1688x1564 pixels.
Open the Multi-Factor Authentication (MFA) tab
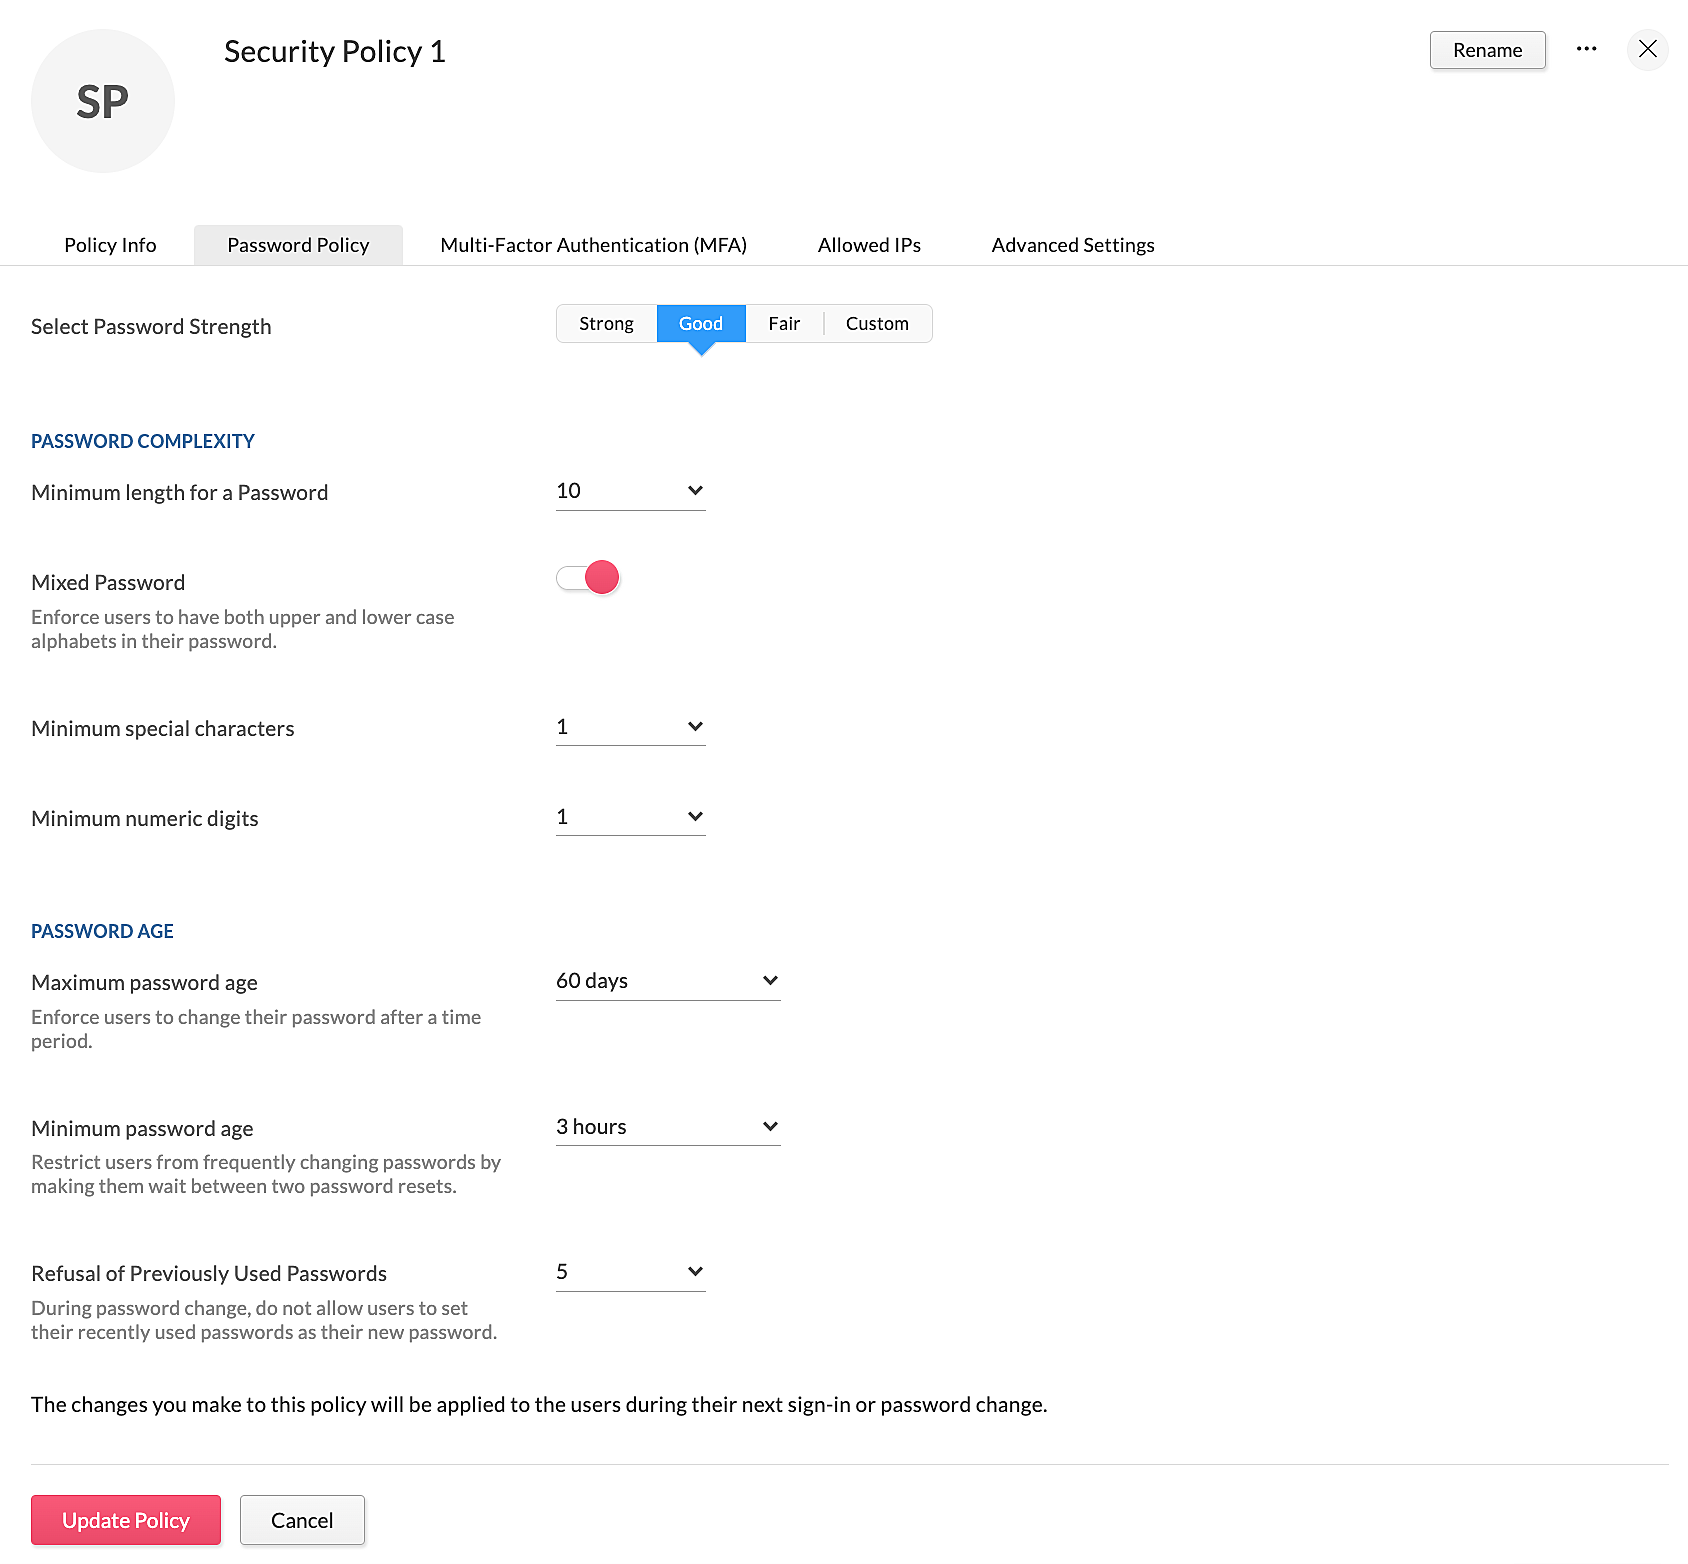pos(593,245)
